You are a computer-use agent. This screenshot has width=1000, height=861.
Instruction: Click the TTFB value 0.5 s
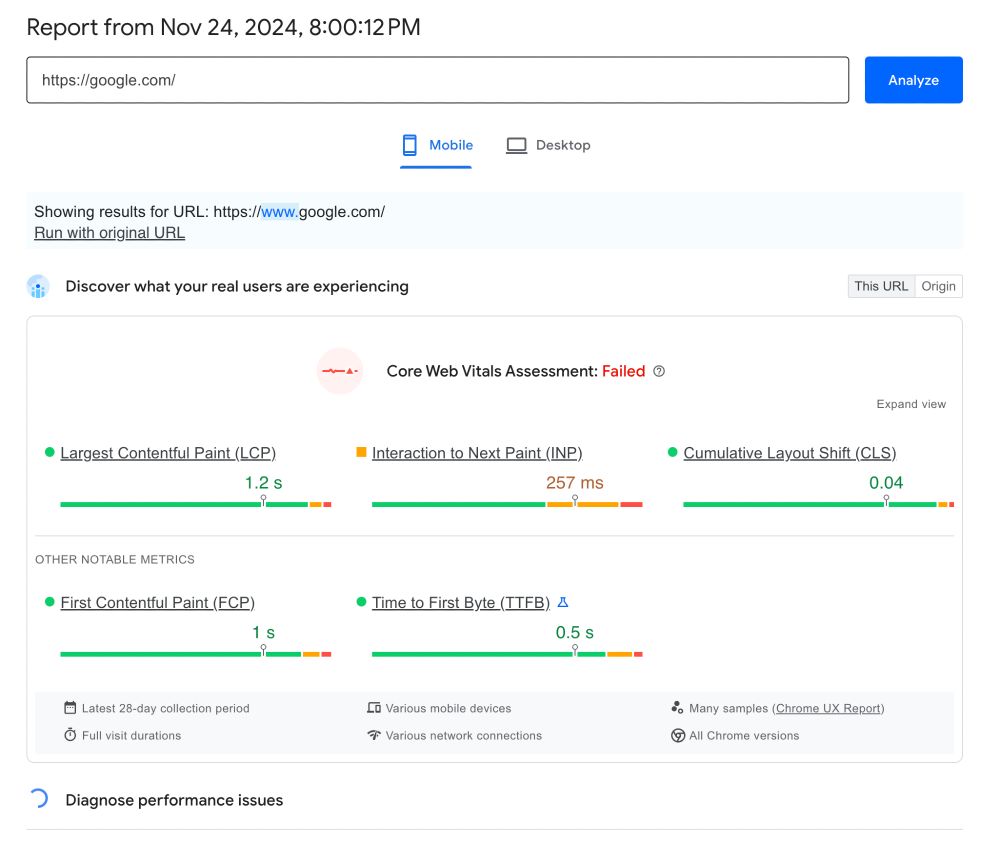click(x=575, y=633)
